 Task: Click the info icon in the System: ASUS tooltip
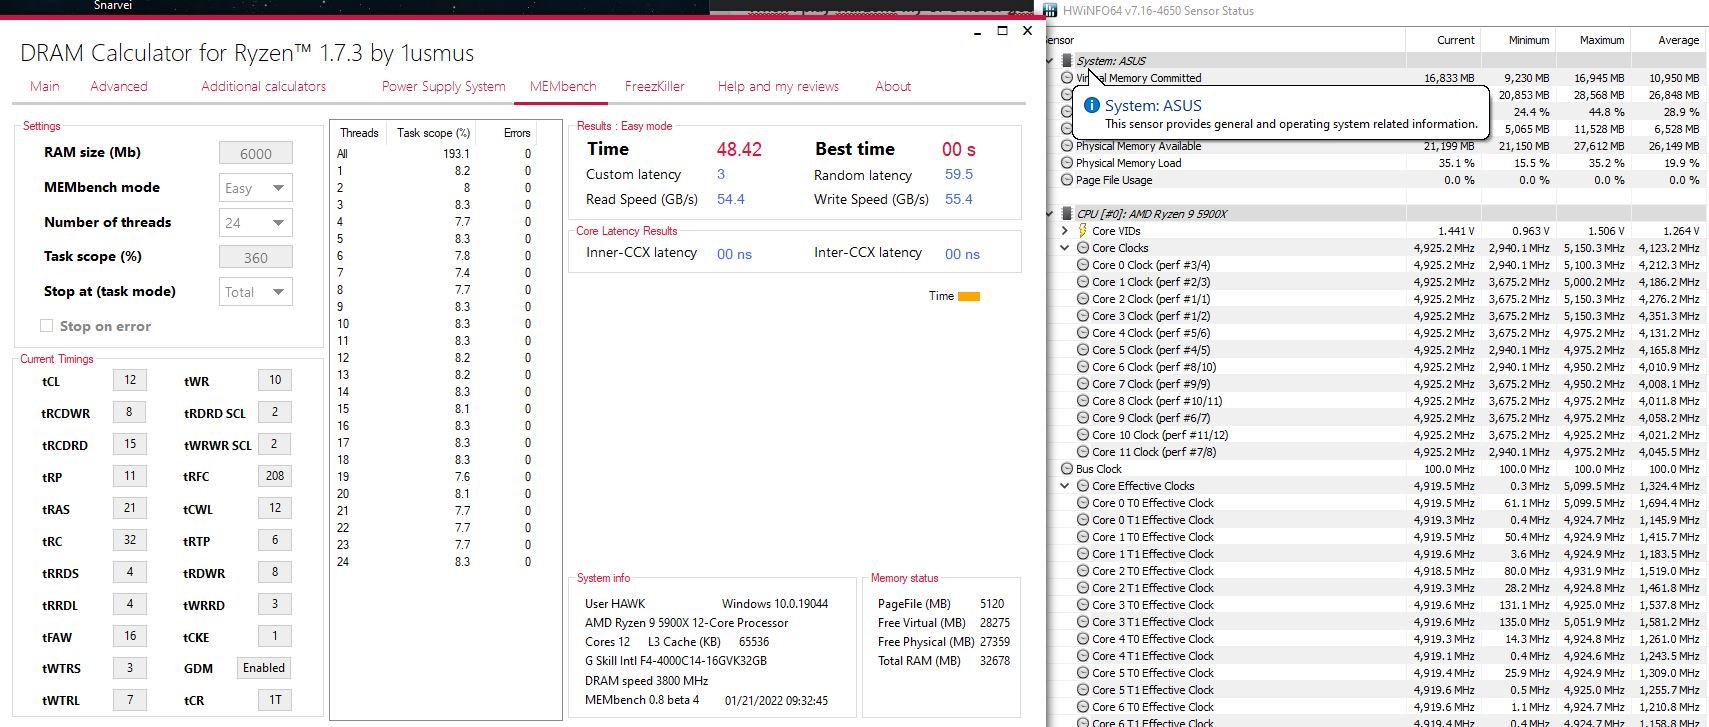click(x=1092, y=105)
